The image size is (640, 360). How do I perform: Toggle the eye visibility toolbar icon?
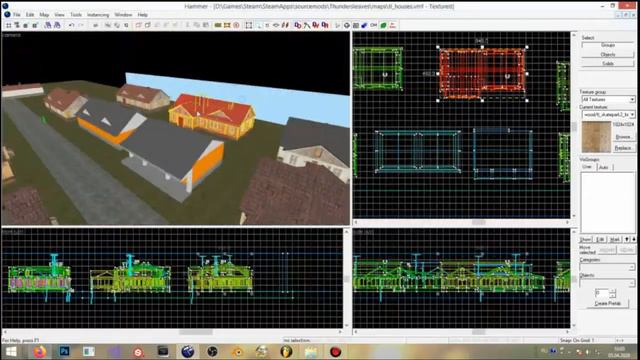point(276,25)
